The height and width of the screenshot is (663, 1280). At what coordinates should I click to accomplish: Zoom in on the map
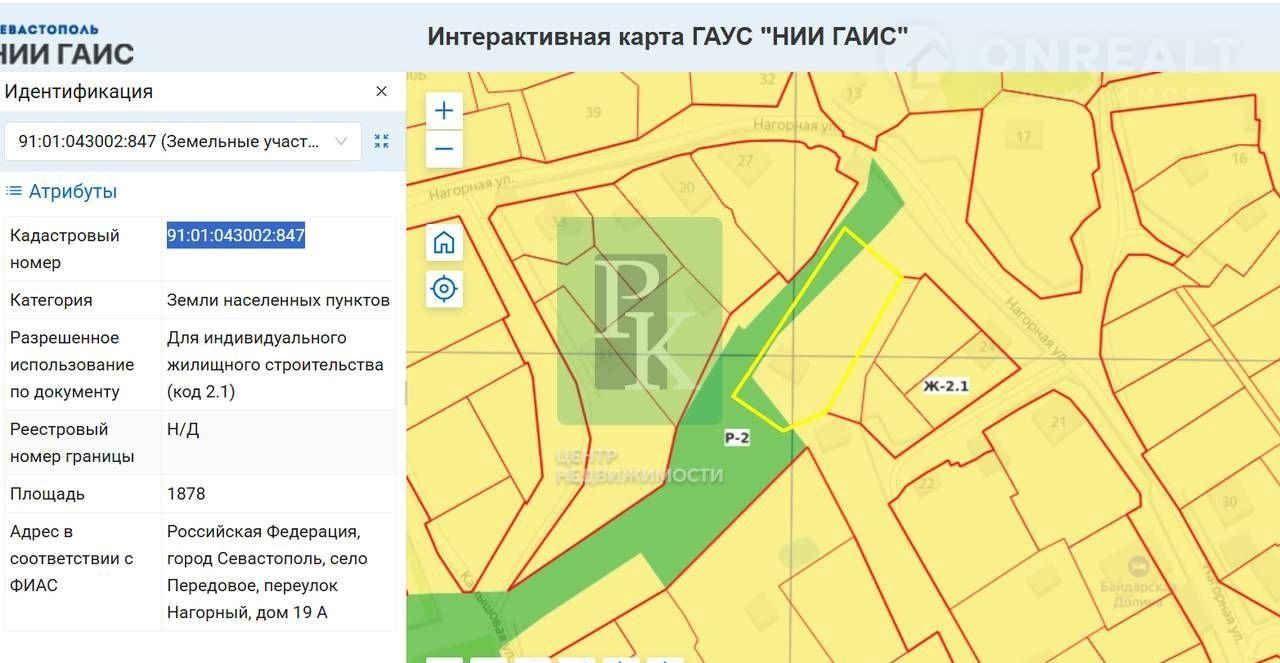click(x=444, y=111)
